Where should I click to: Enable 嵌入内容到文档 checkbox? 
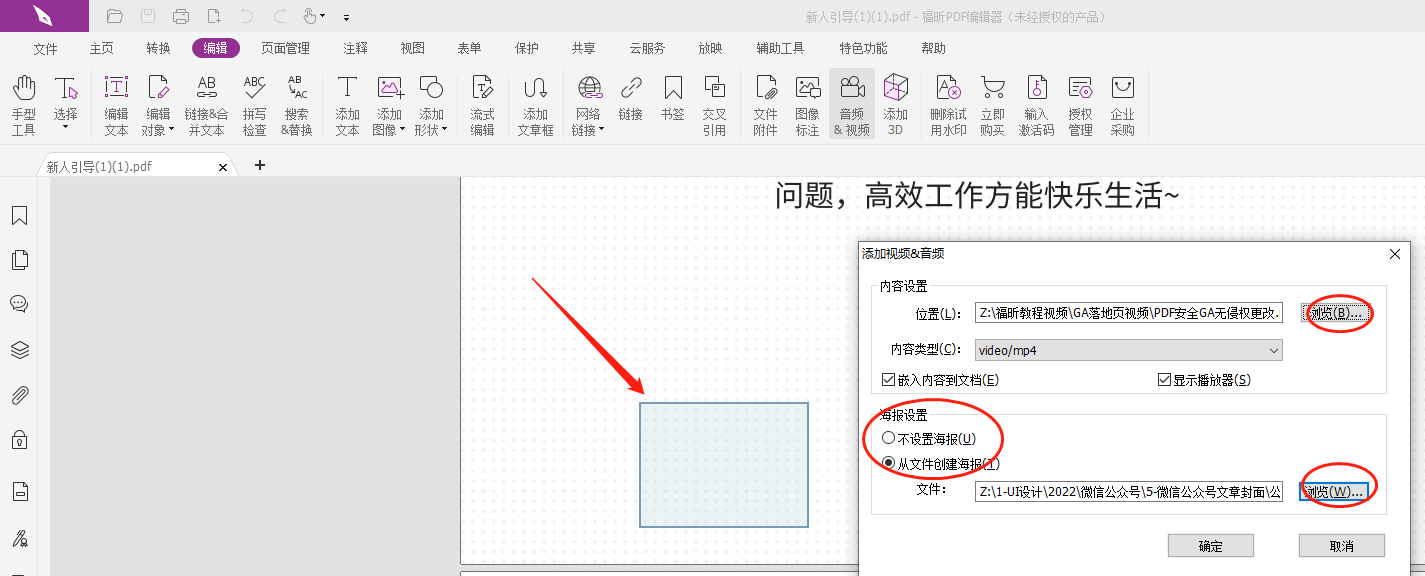[x=889, y=379]
